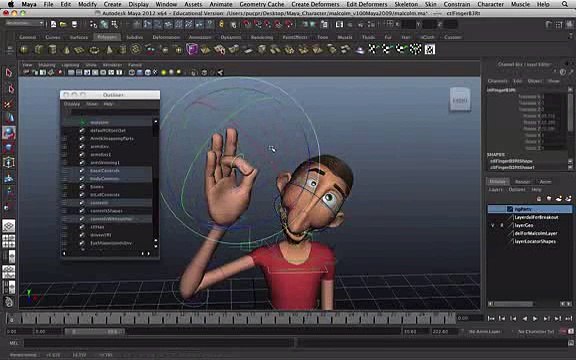
Task: Expand the FaceControls node in Outliner
Action: coord(65,171)
